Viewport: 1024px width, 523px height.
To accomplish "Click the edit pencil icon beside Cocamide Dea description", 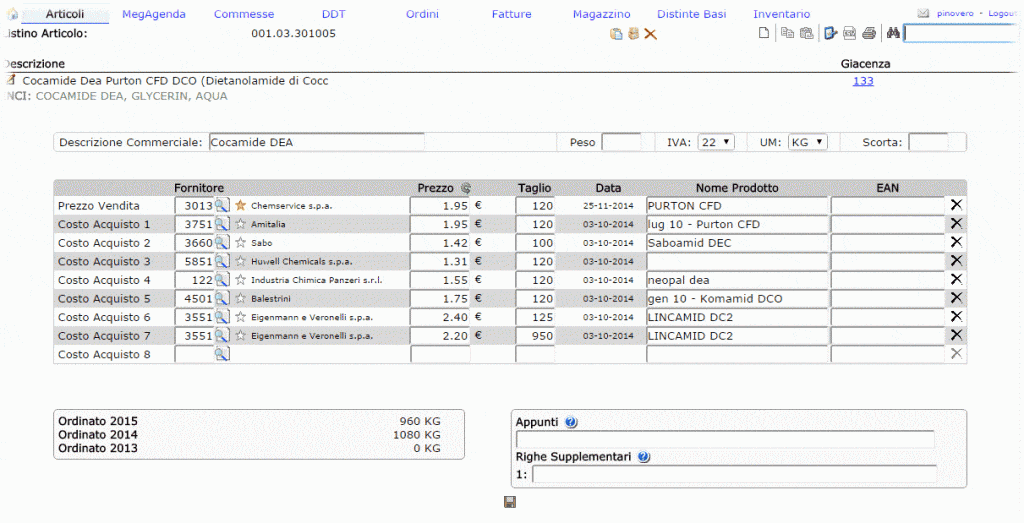I will point(10,80).
